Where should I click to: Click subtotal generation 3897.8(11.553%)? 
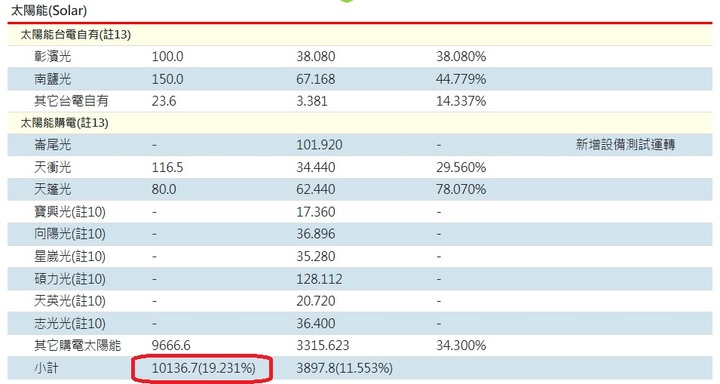pyautogui.click(x=344, y=368)
